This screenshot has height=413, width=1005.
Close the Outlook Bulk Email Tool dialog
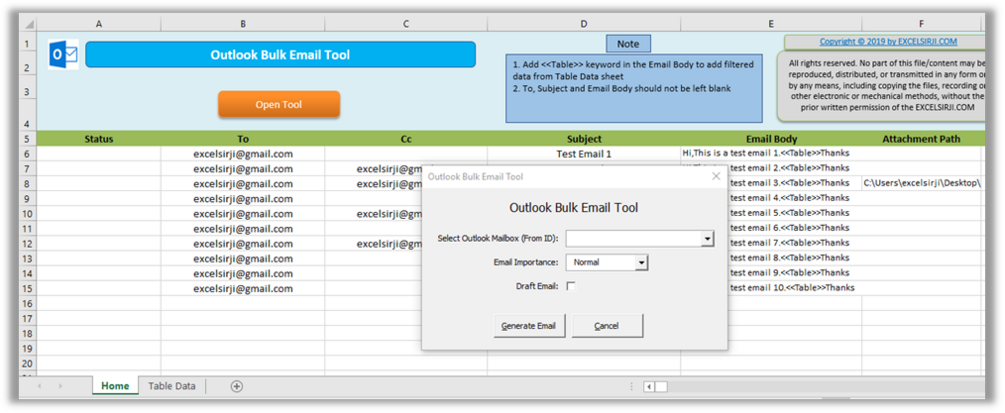(x=717, y=176)
